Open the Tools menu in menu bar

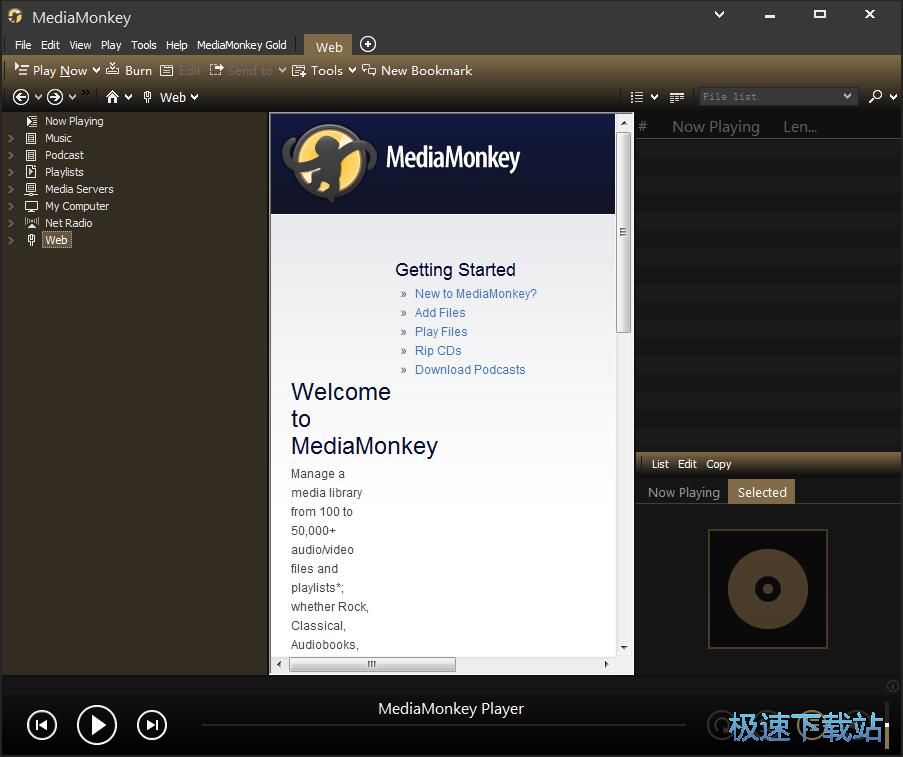pos(144,45)
